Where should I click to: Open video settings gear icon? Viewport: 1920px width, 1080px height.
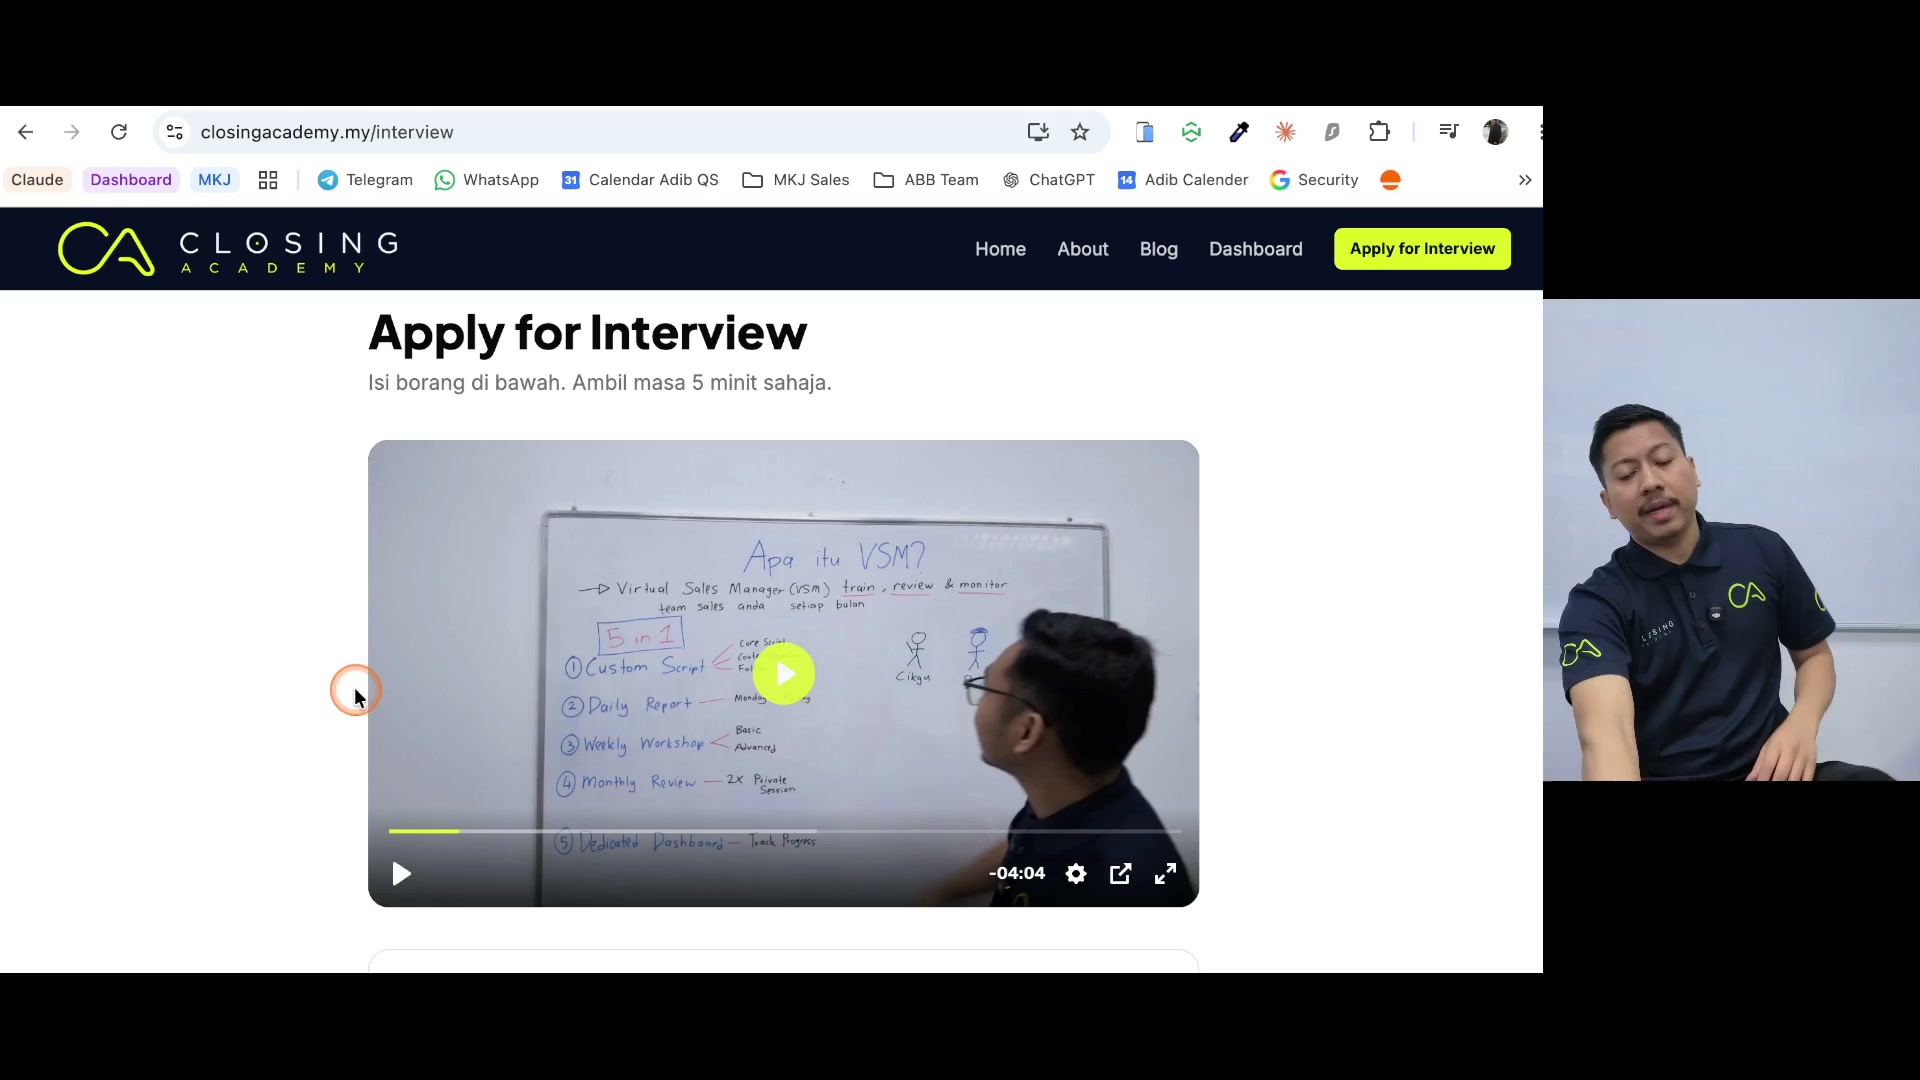point(1076,874)
